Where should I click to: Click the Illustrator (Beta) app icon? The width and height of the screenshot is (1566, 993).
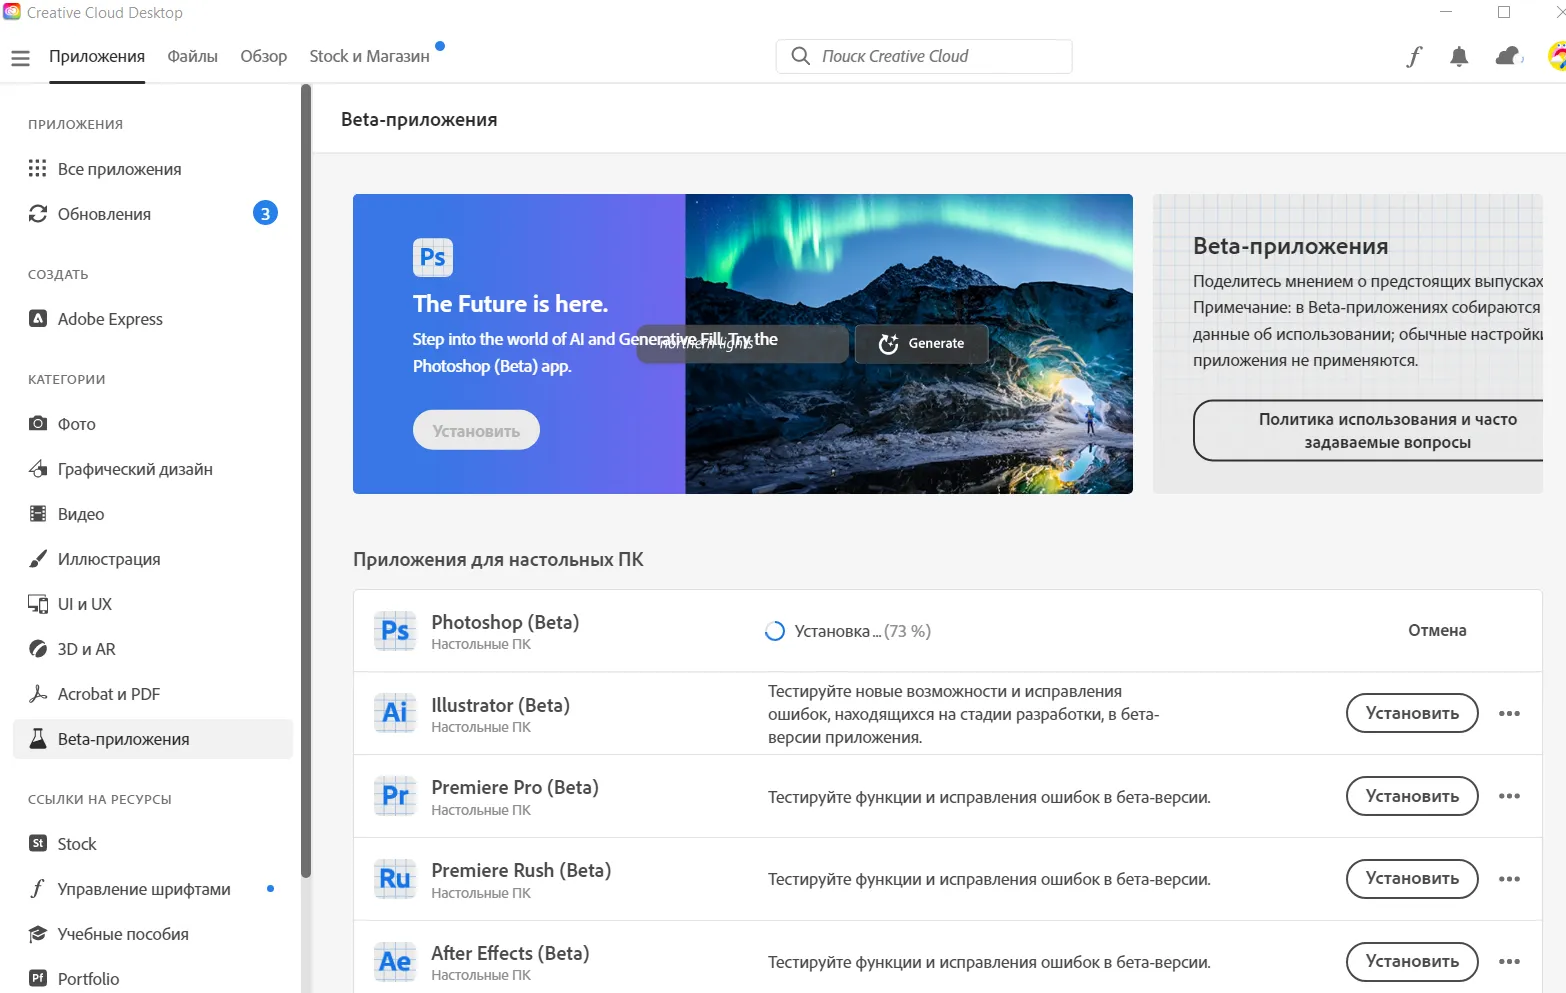(x=395, y=713)
